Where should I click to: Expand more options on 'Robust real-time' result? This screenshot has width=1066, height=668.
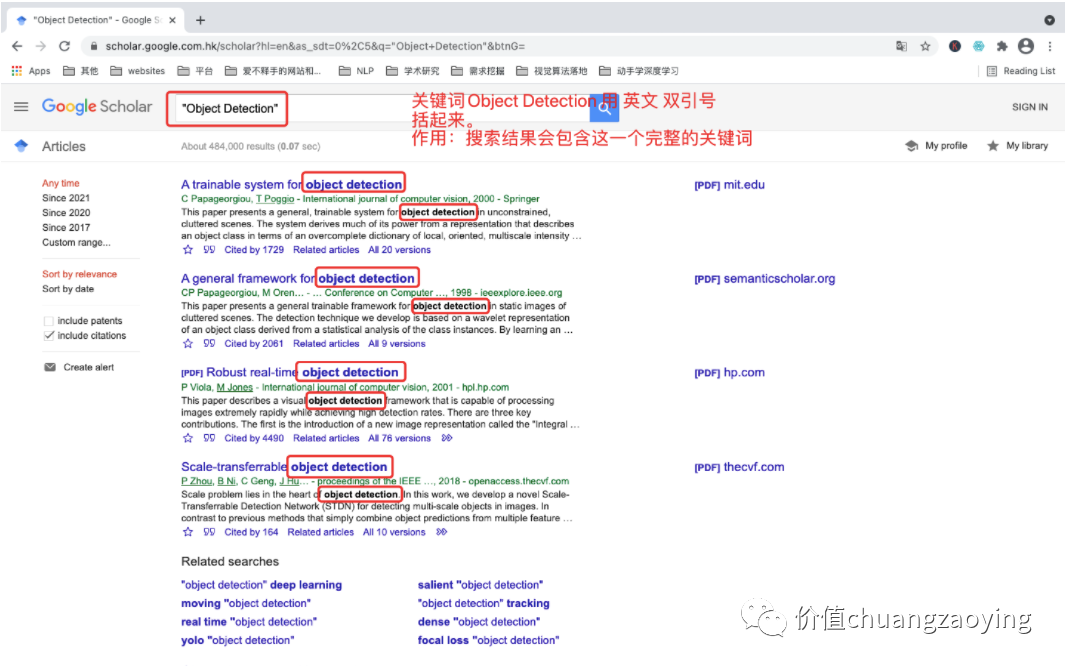click(x=447, y=438)
